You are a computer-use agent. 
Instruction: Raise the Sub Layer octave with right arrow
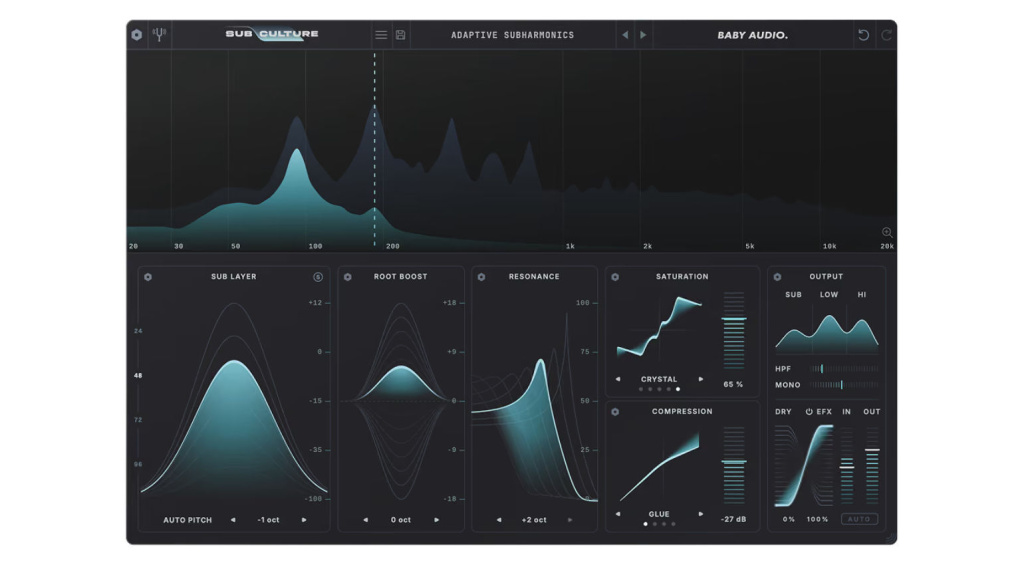(304, 520)
